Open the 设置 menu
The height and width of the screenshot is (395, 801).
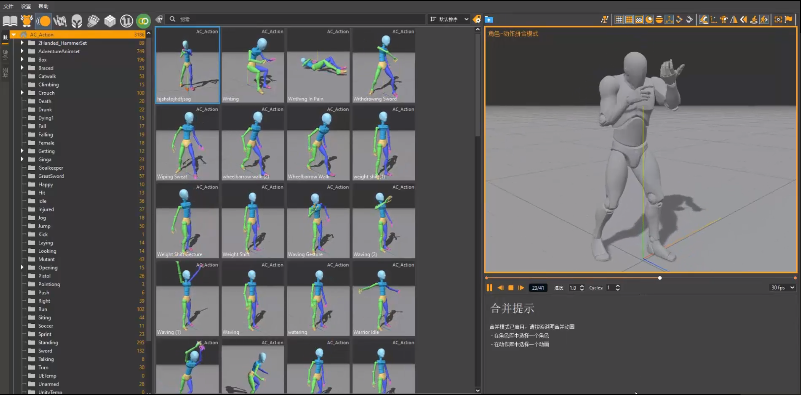click(26, 6)
